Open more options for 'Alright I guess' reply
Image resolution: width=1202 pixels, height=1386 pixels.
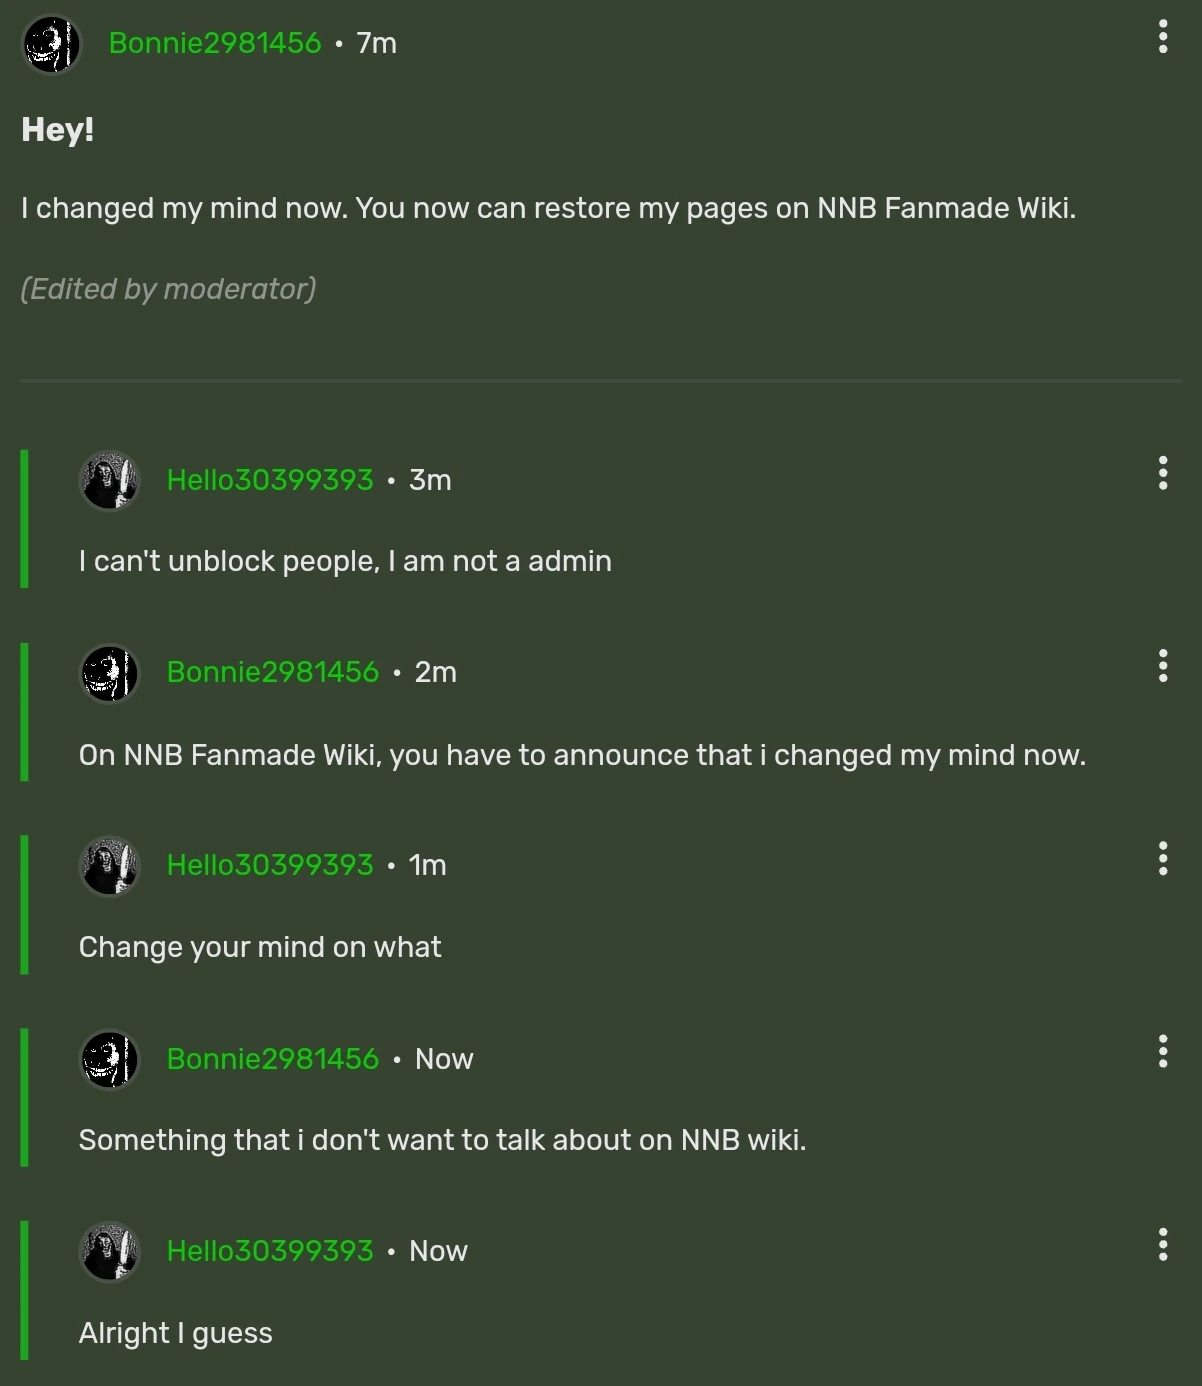1163,1244
